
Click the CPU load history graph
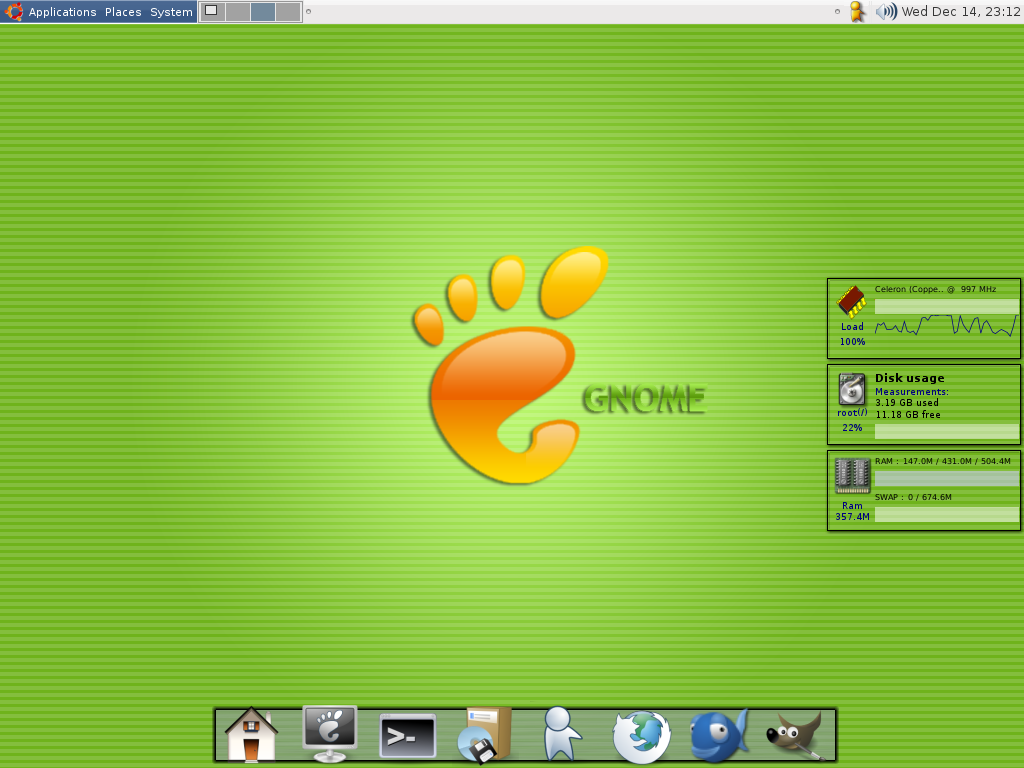tap(946, 325)
